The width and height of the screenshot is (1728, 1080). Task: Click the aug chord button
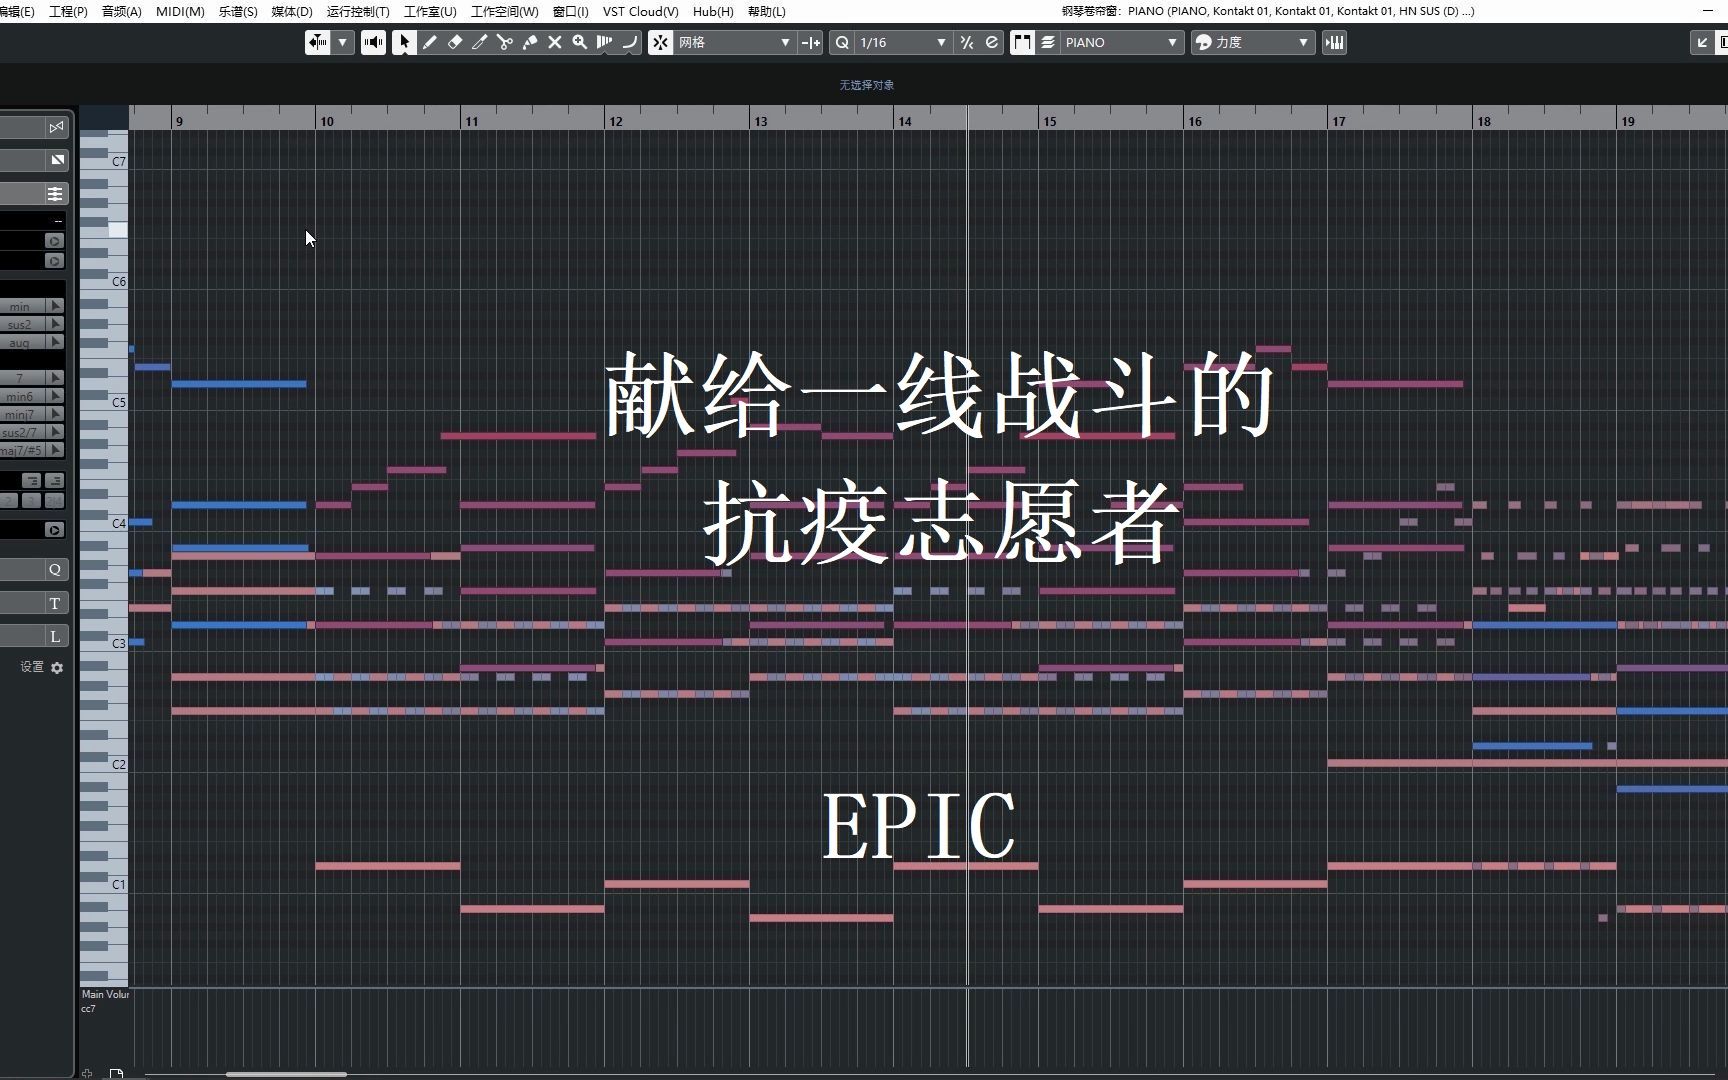click(22, 342)
